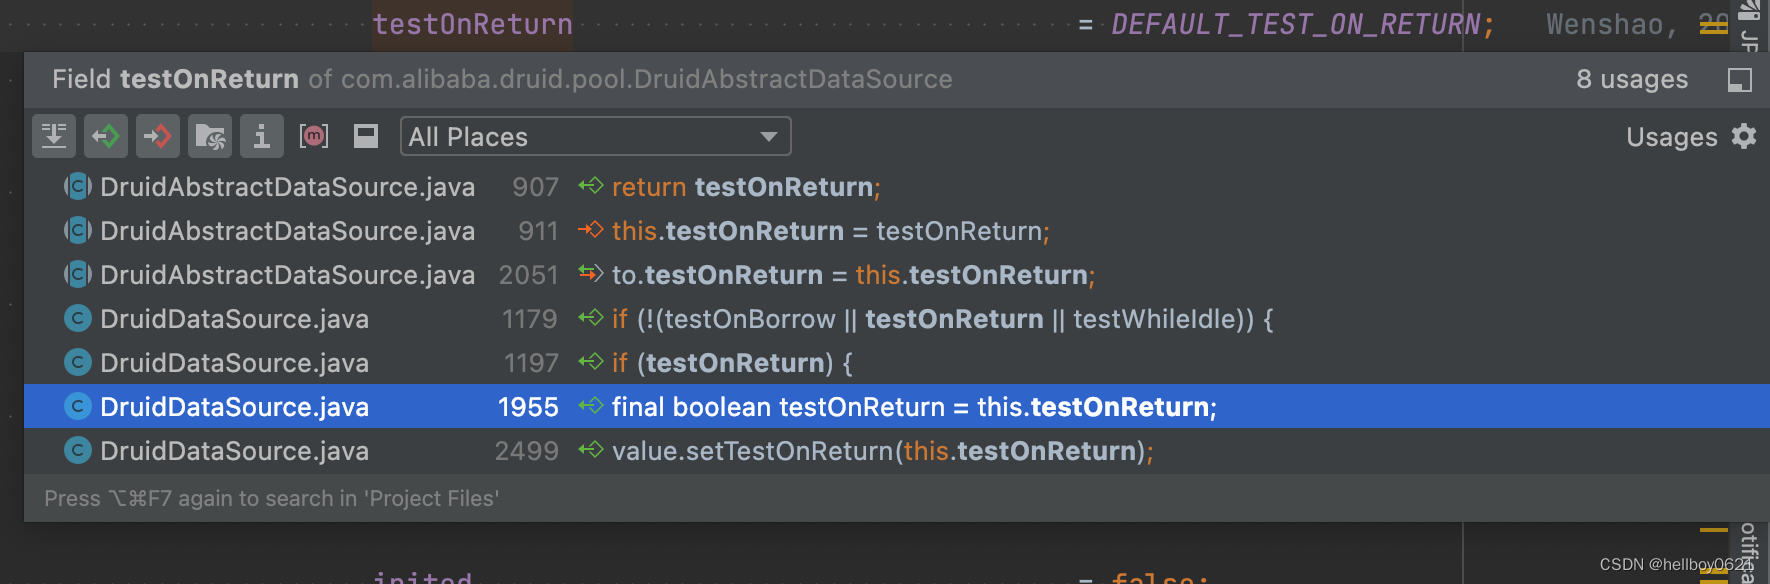Open the All Places scope dropdown
Viewport: 1770px width, 584px height.
595,136
